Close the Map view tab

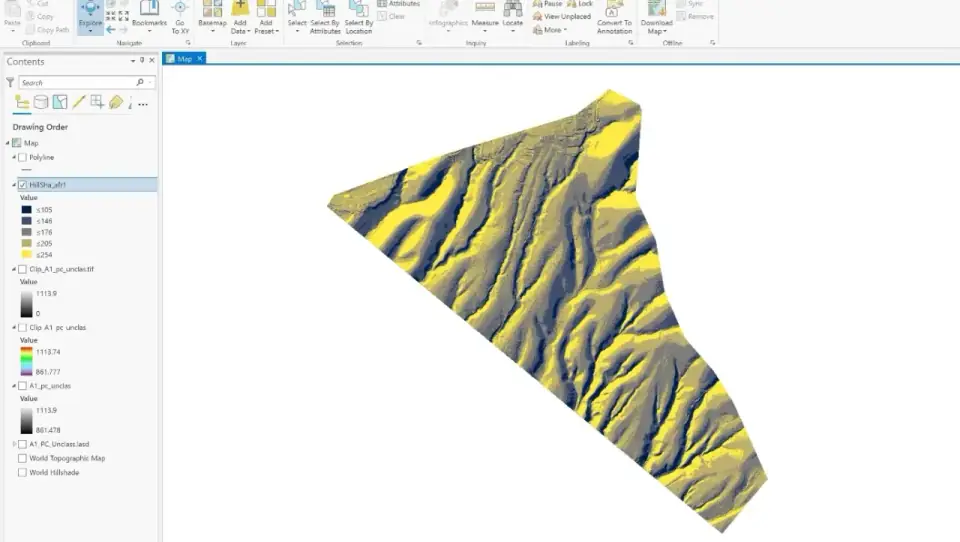tap(200, 59)
